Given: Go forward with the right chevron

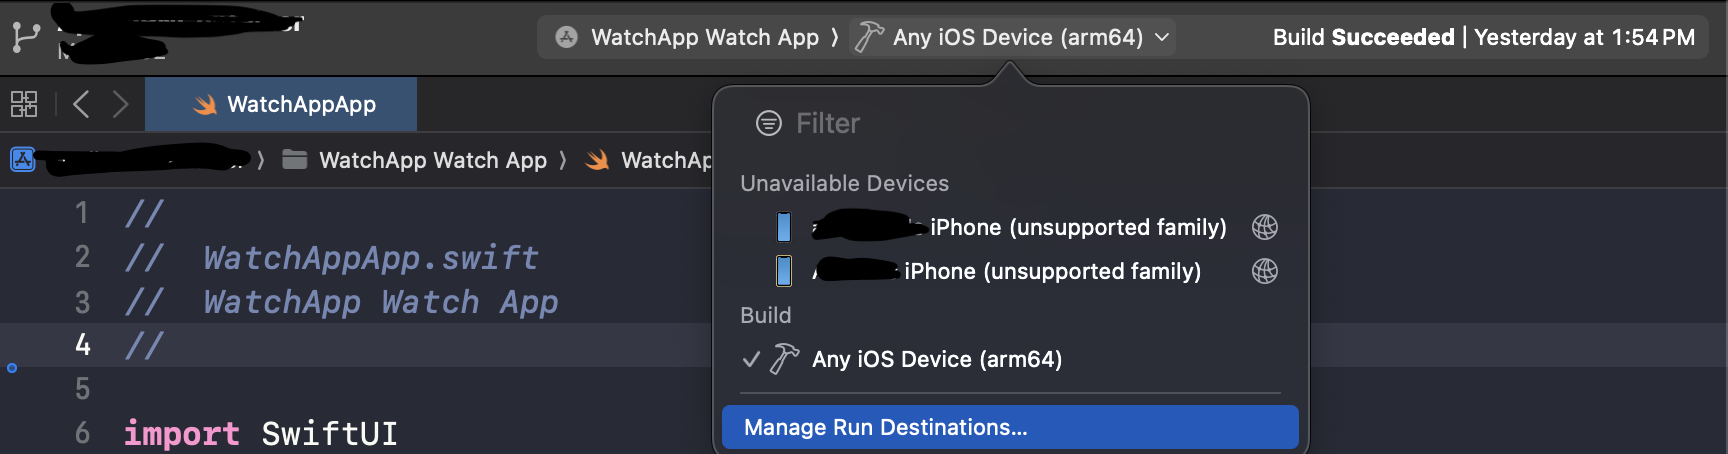Looking at the screenshot, I should click(120, 104).
